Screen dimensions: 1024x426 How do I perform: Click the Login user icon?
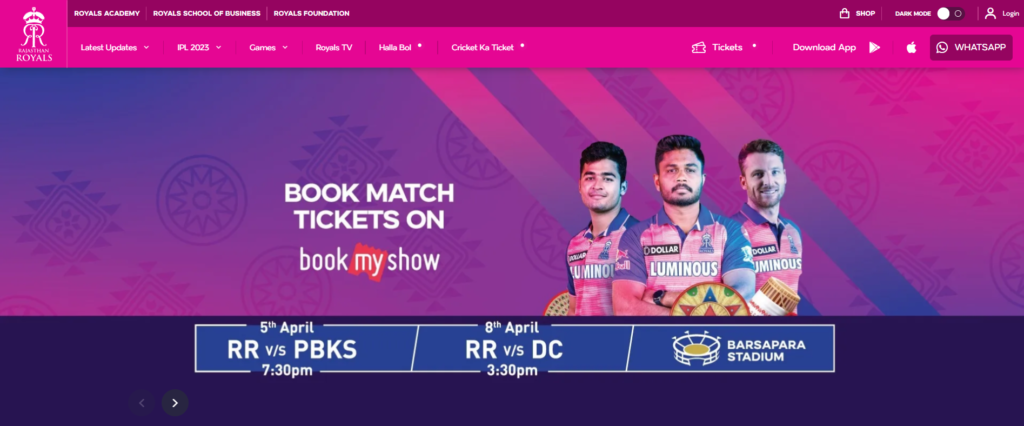pyautogui.click(x=990, y=13)
